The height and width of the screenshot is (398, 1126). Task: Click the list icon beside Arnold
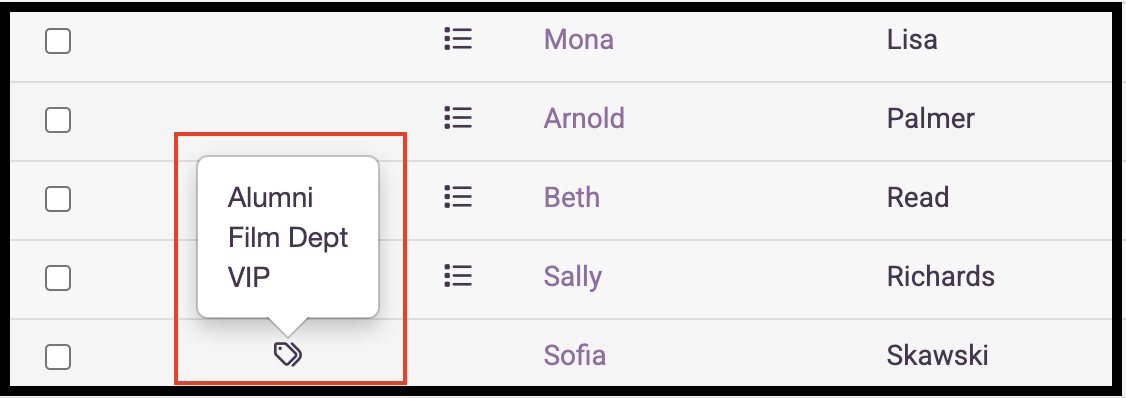pos(457,118)
